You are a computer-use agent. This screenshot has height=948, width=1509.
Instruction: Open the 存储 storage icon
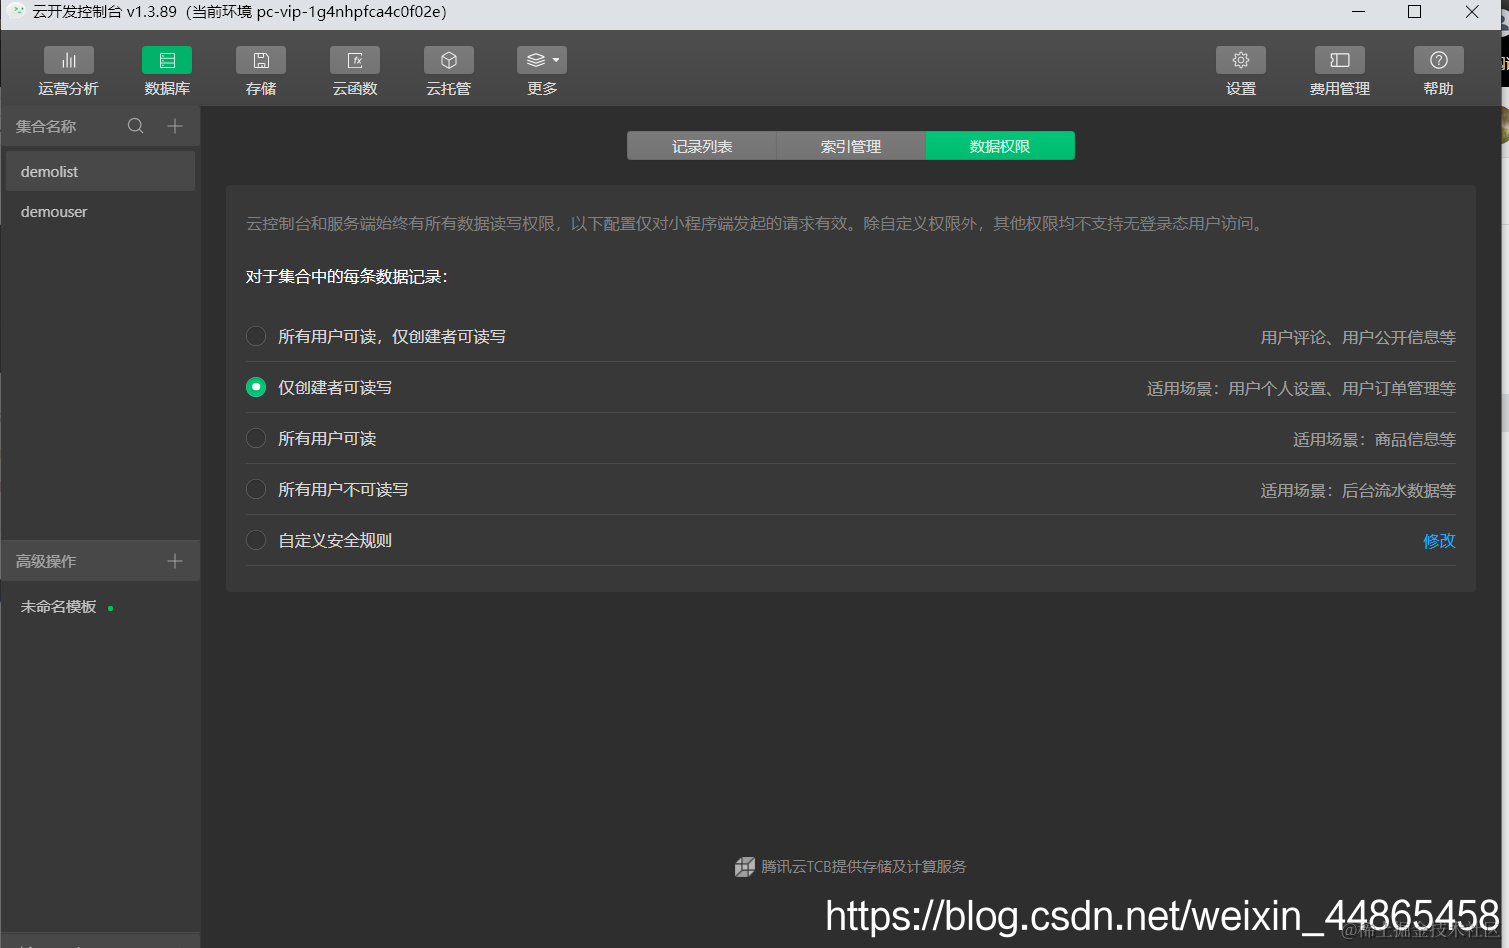pyautogui.click(x=261, y=60)
